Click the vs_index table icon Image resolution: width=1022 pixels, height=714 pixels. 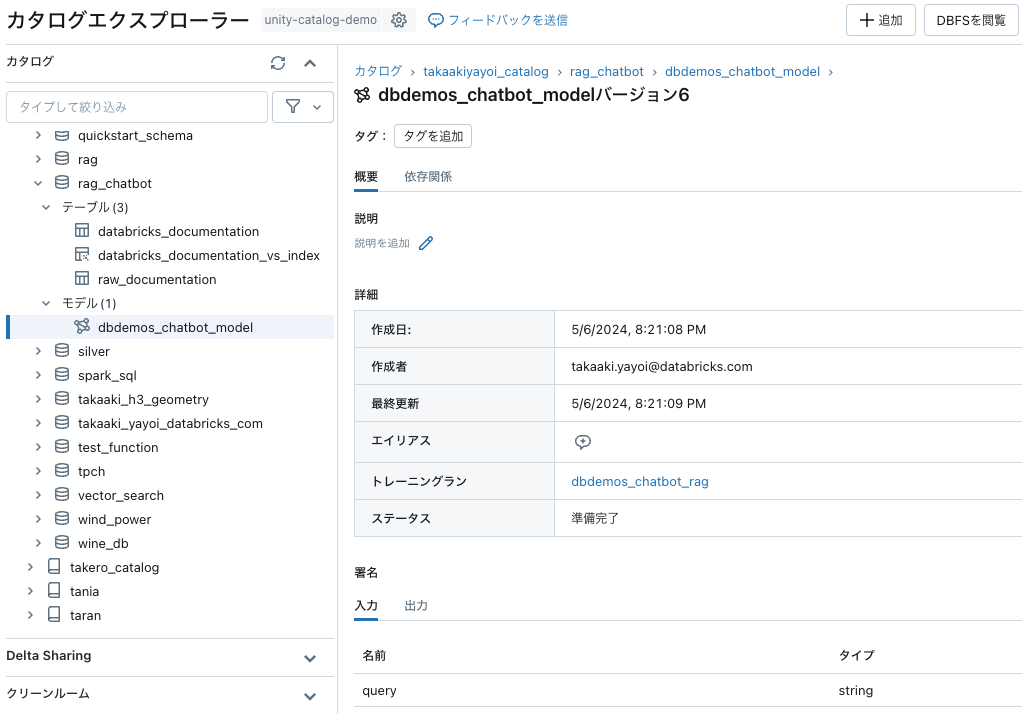(82, 255)
